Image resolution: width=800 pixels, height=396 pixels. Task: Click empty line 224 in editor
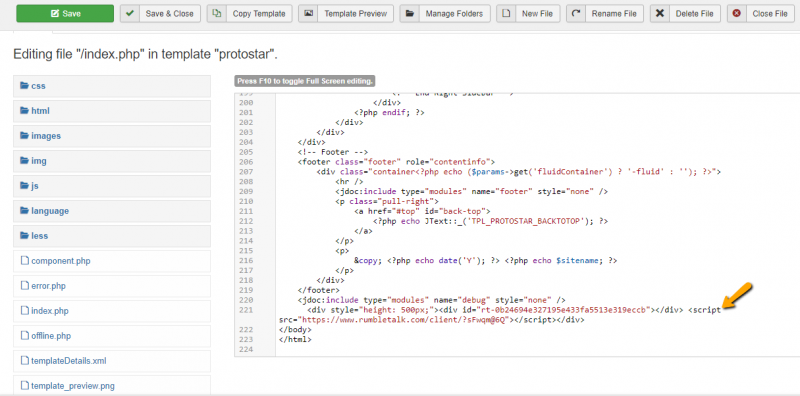538,350
